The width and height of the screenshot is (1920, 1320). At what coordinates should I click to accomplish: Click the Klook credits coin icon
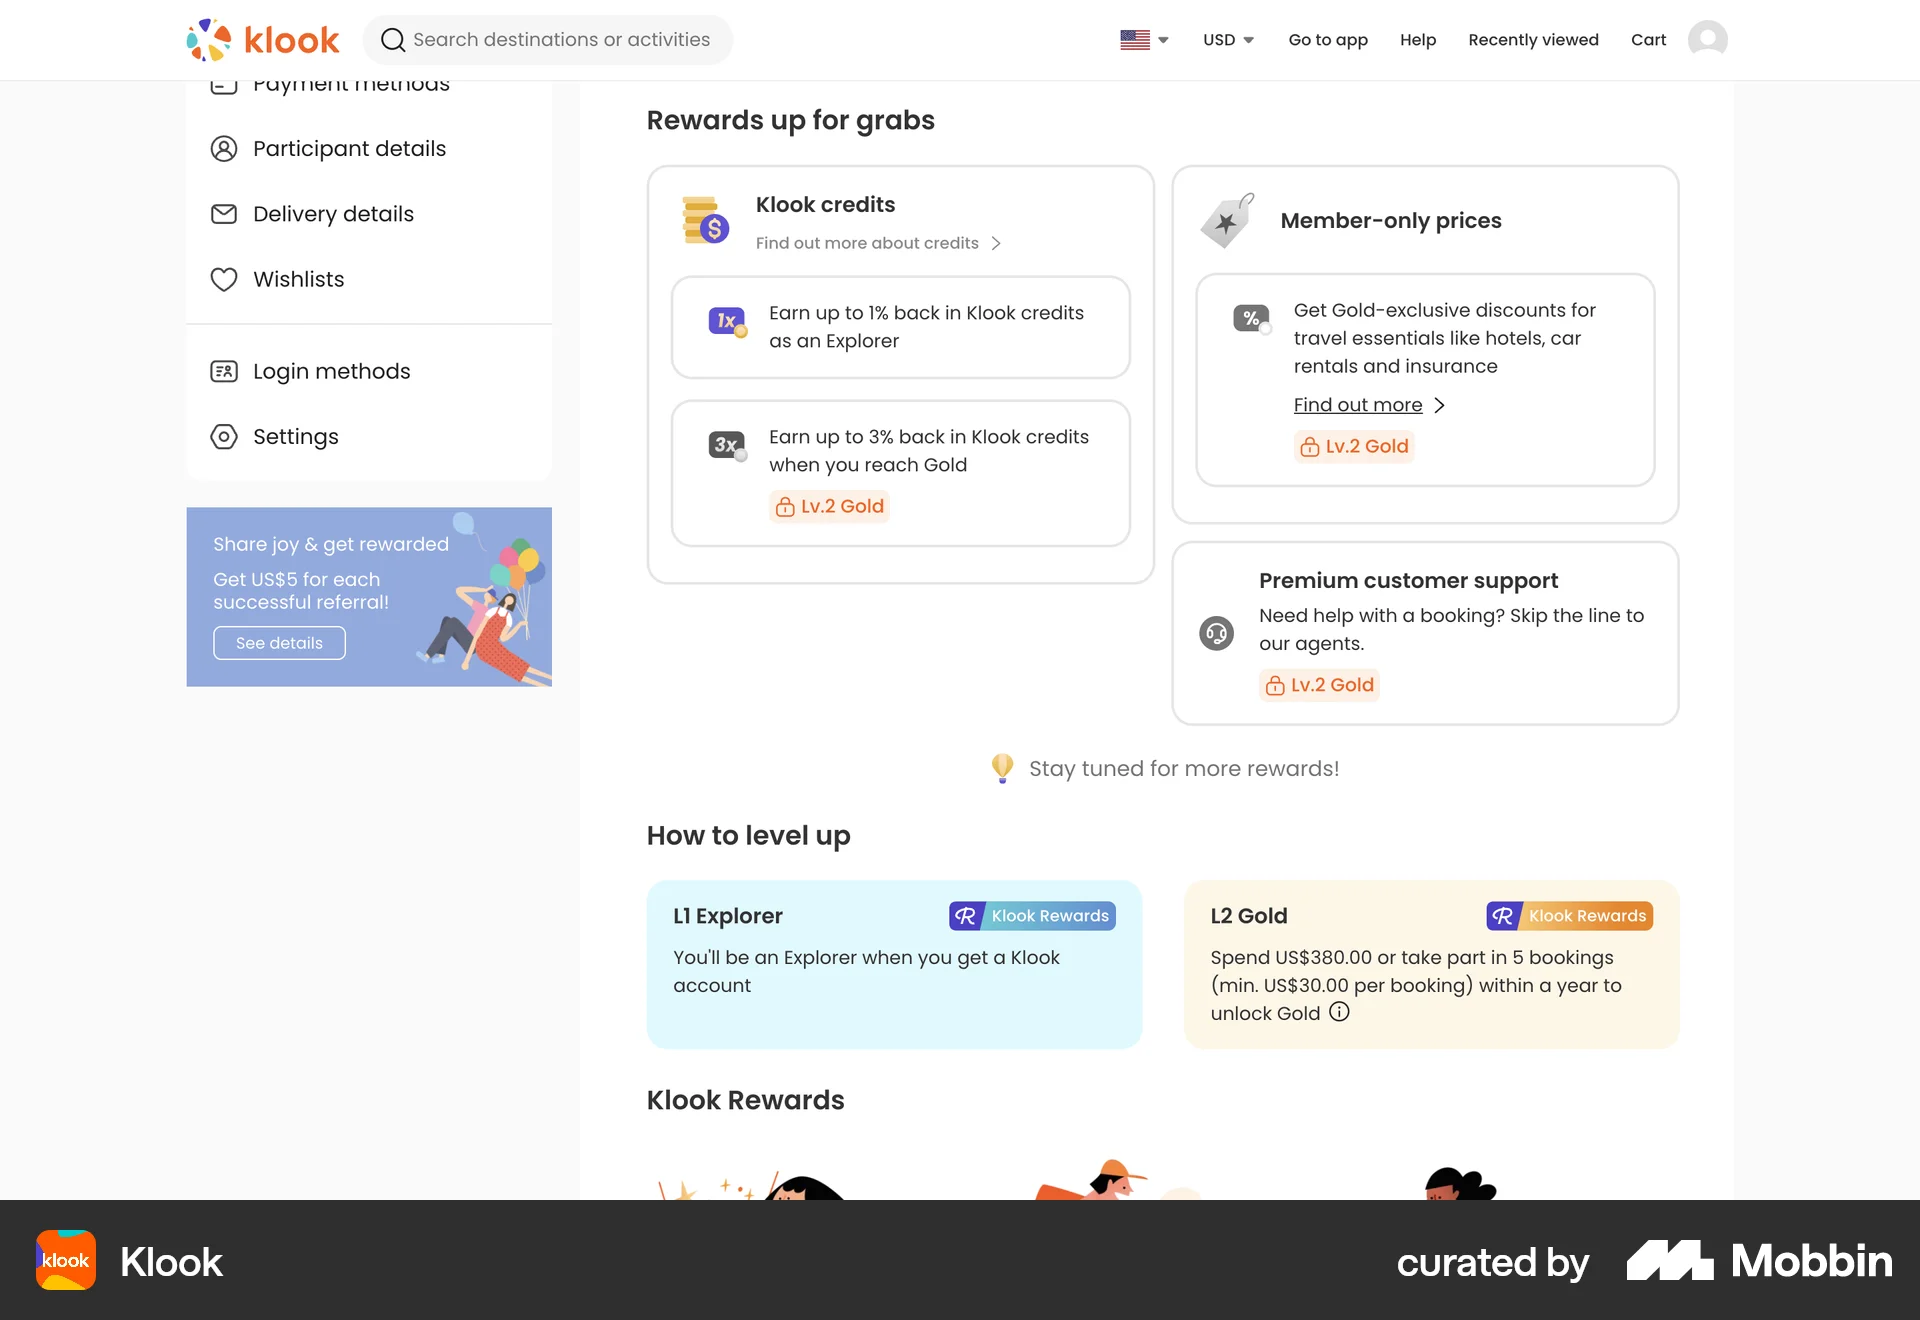(x=705, y=220)
